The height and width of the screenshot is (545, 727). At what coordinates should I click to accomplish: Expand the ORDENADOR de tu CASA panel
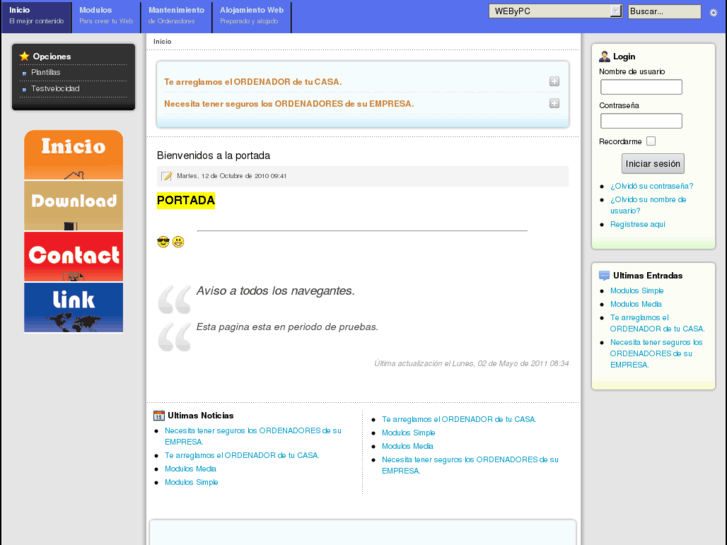pyautogui.click(x=554, y=82)
